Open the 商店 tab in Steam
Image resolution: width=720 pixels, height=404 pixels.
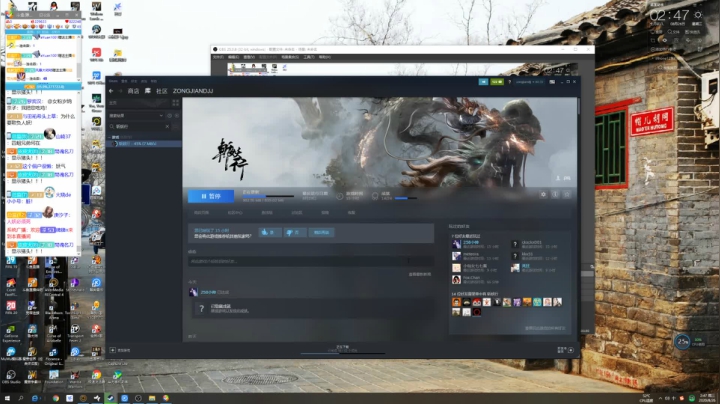tap(133, 91)
